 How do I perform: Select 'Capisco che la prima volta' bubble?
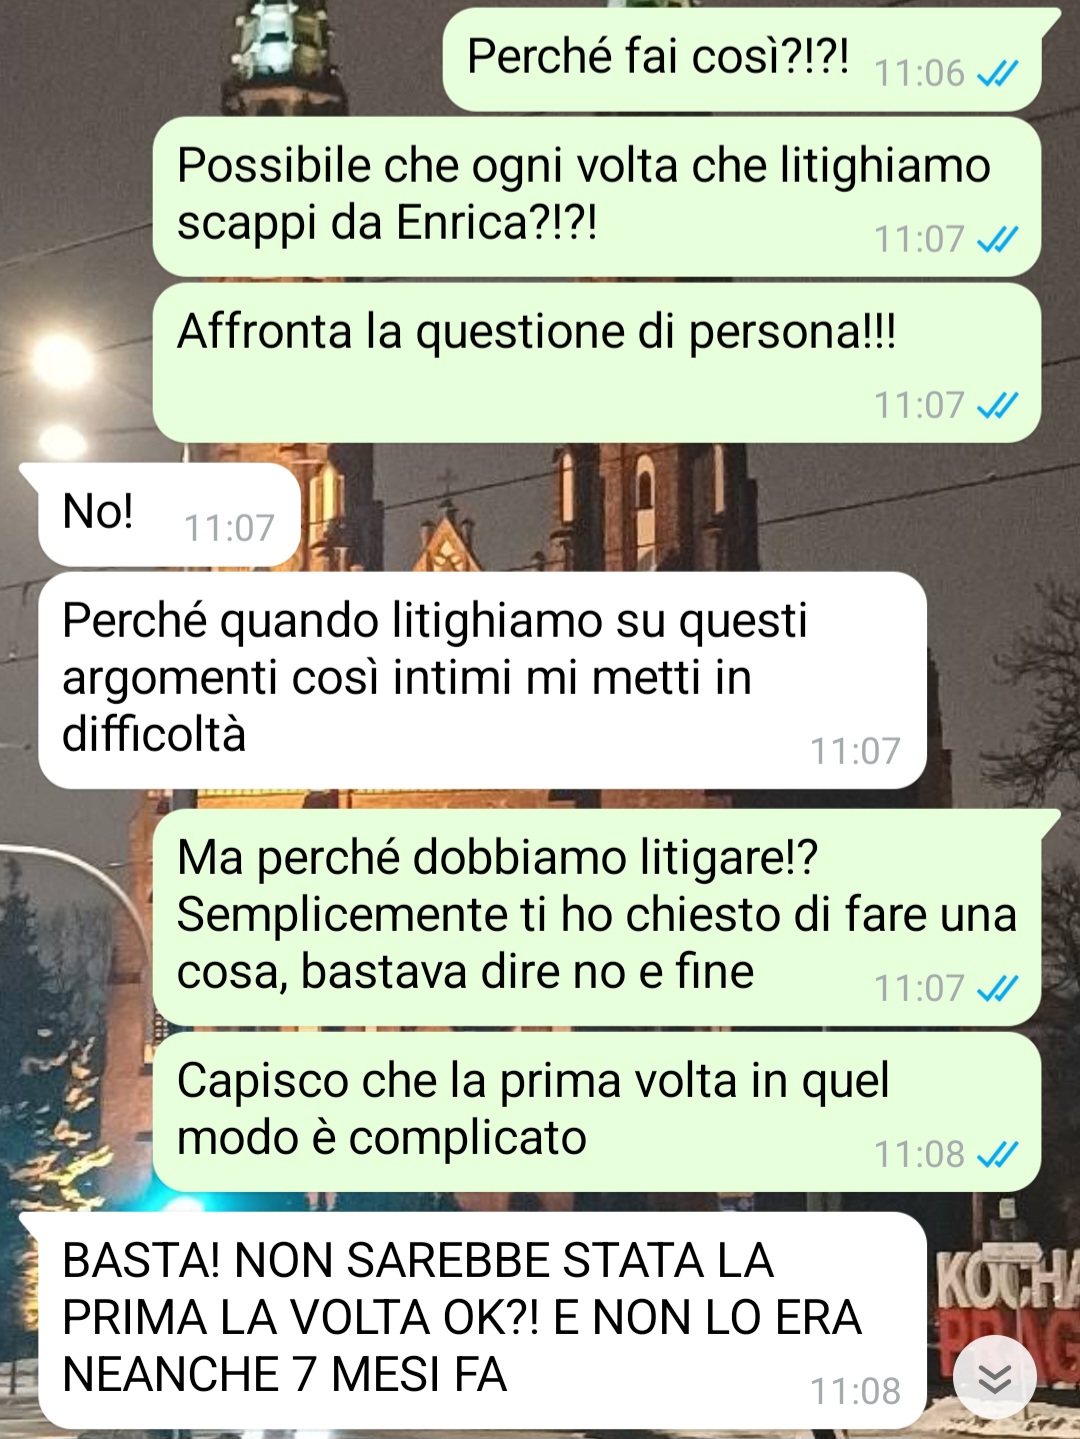[x=597, y=1112]
